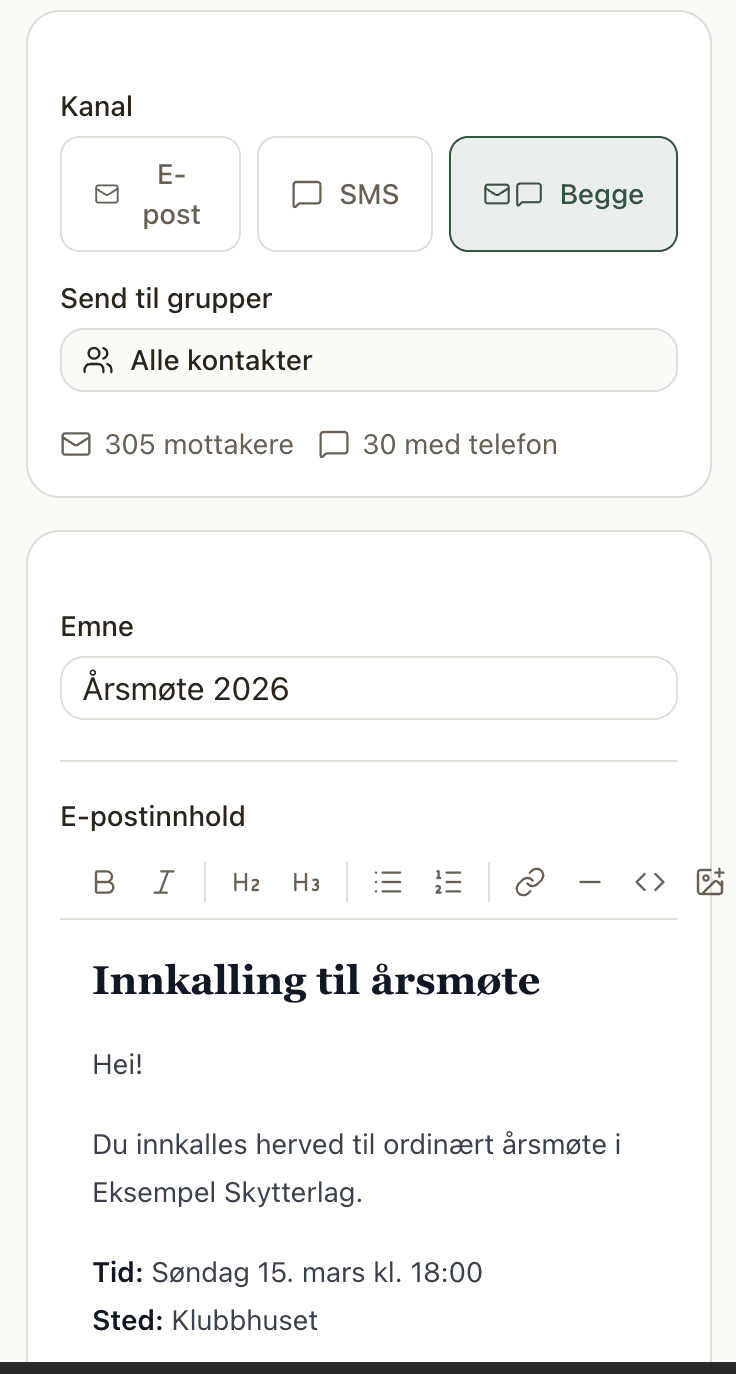Insert a hyperlink
The image size is (736, 1374).
pyautogui.click(x=529, y=882)
